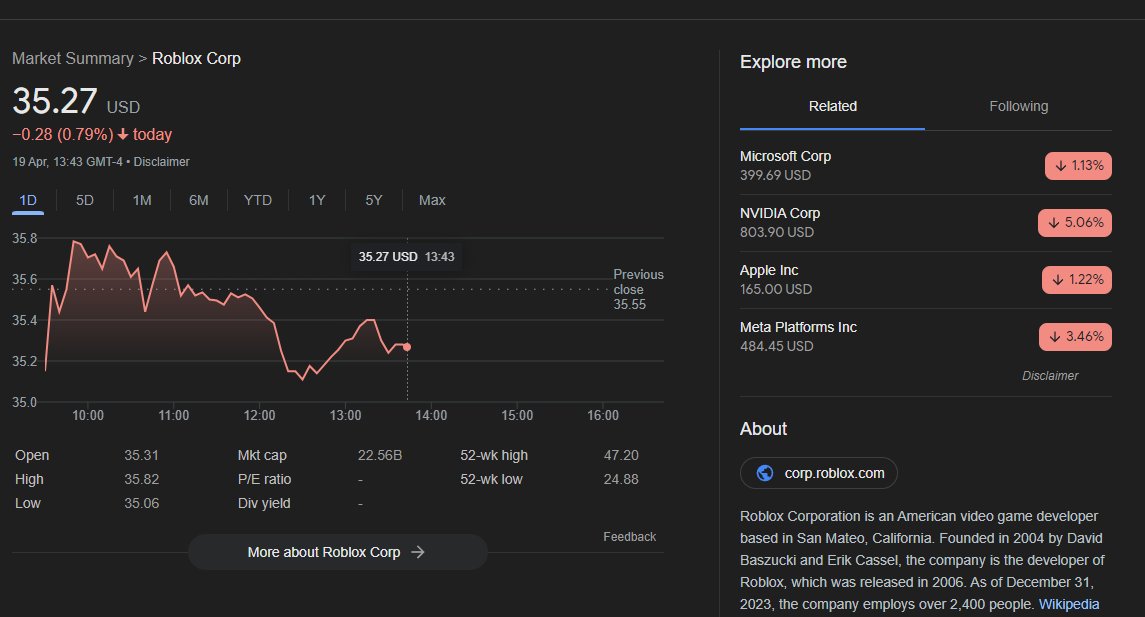
Task: Click the Div yield label
Action: point(264,504)
